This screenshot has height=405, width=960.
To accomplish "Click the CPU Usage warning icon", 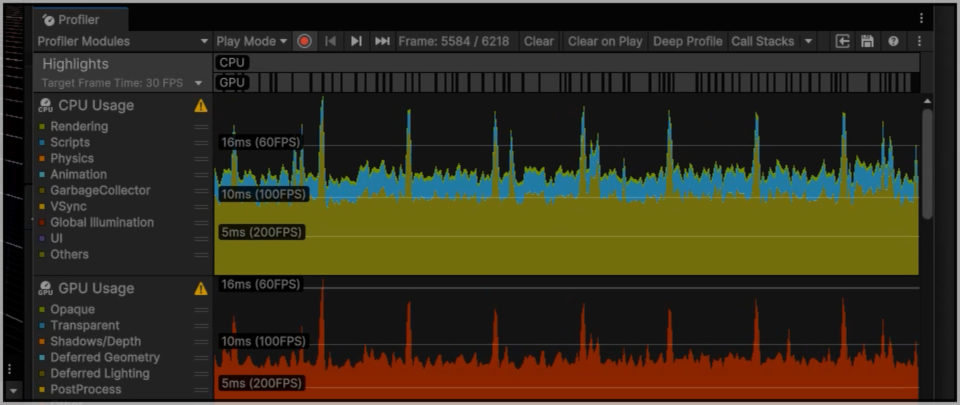I will (x=201, y=105).
